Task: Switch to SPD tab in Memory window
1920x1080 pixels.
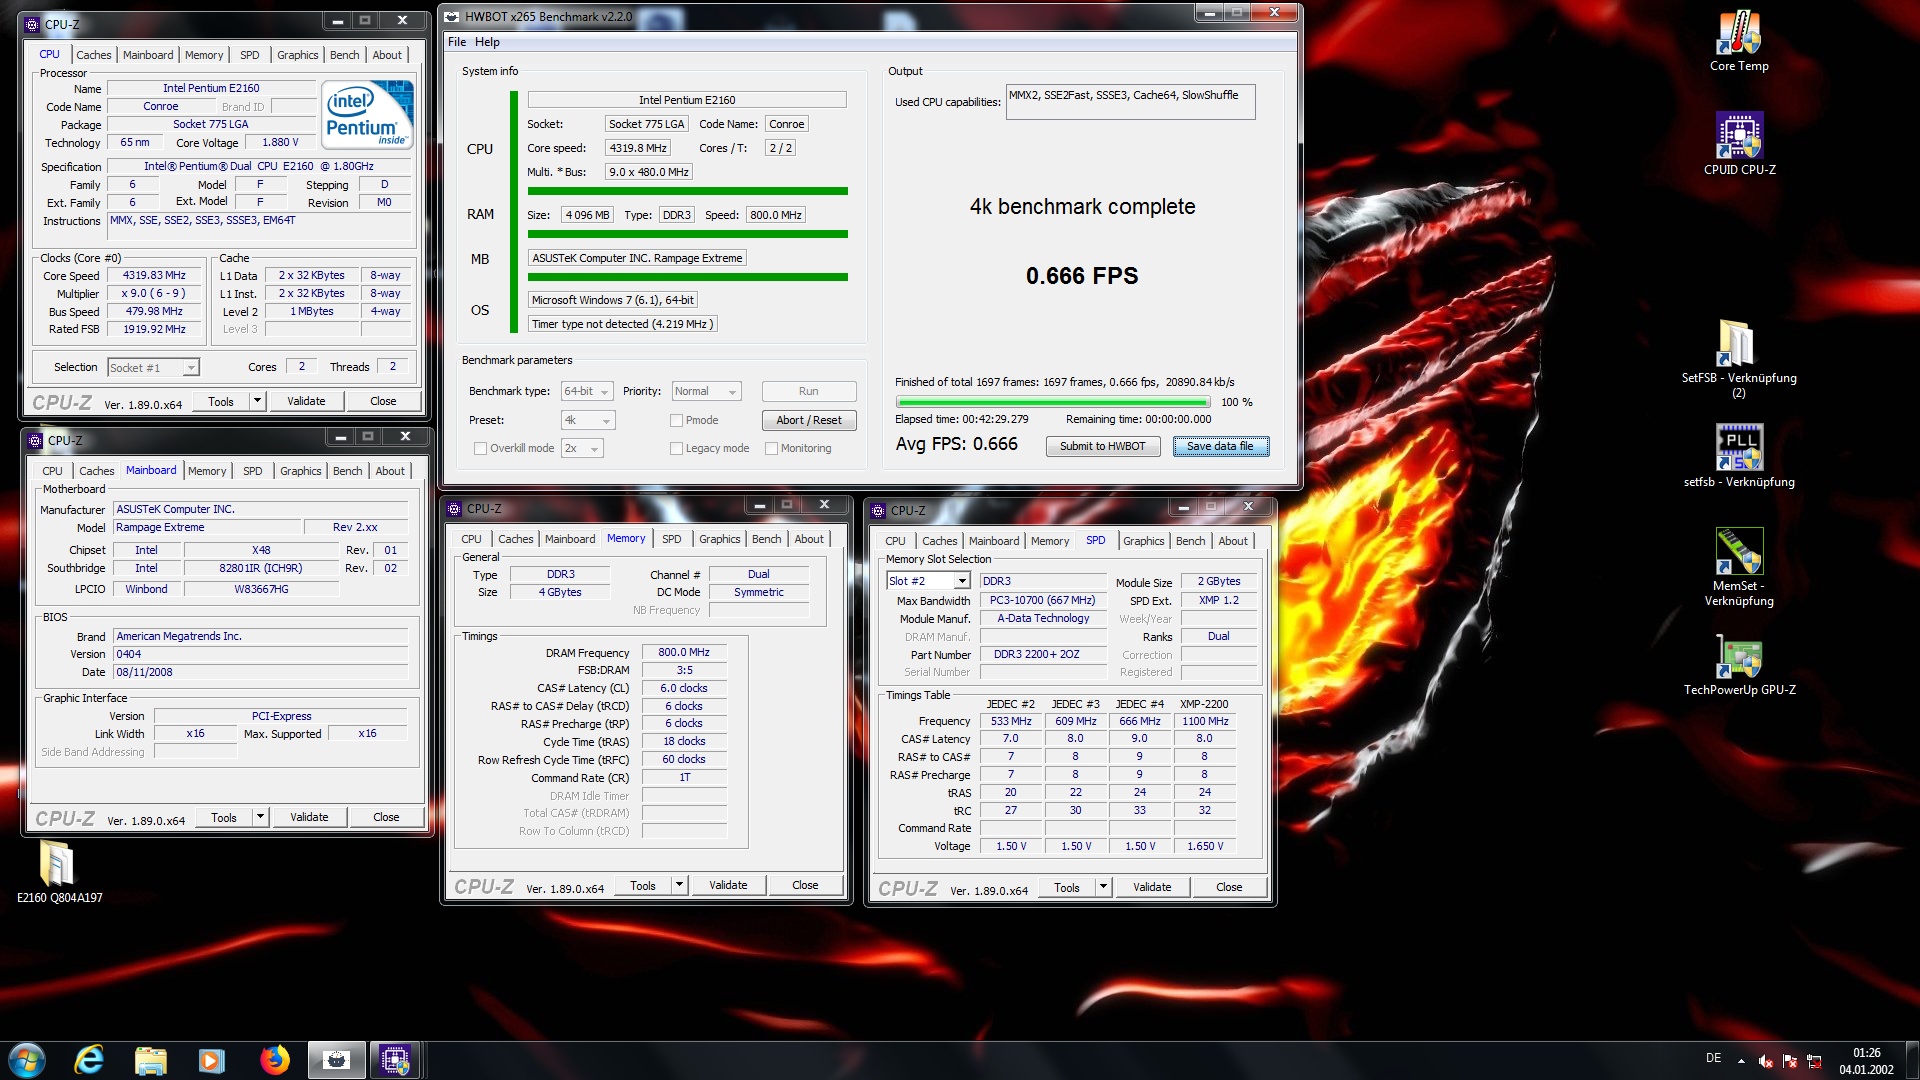Action: [671, 539]
